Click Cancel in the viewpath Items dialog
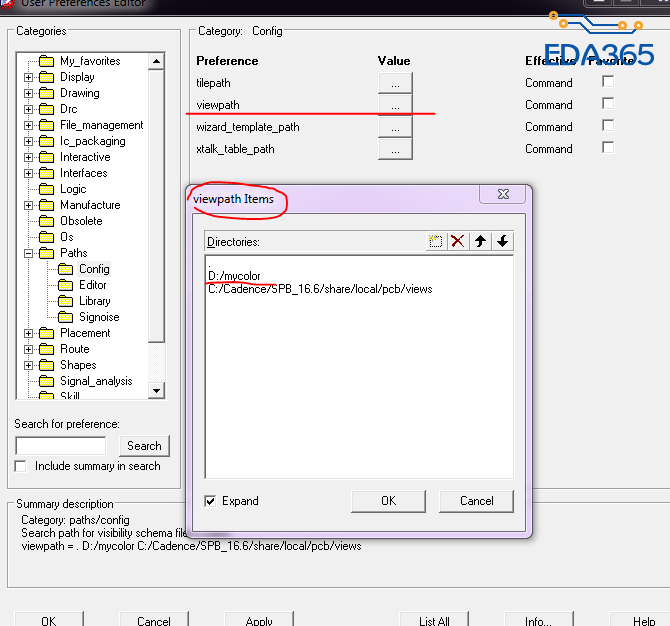Screen dimensions: 670x626 point(476,501)
